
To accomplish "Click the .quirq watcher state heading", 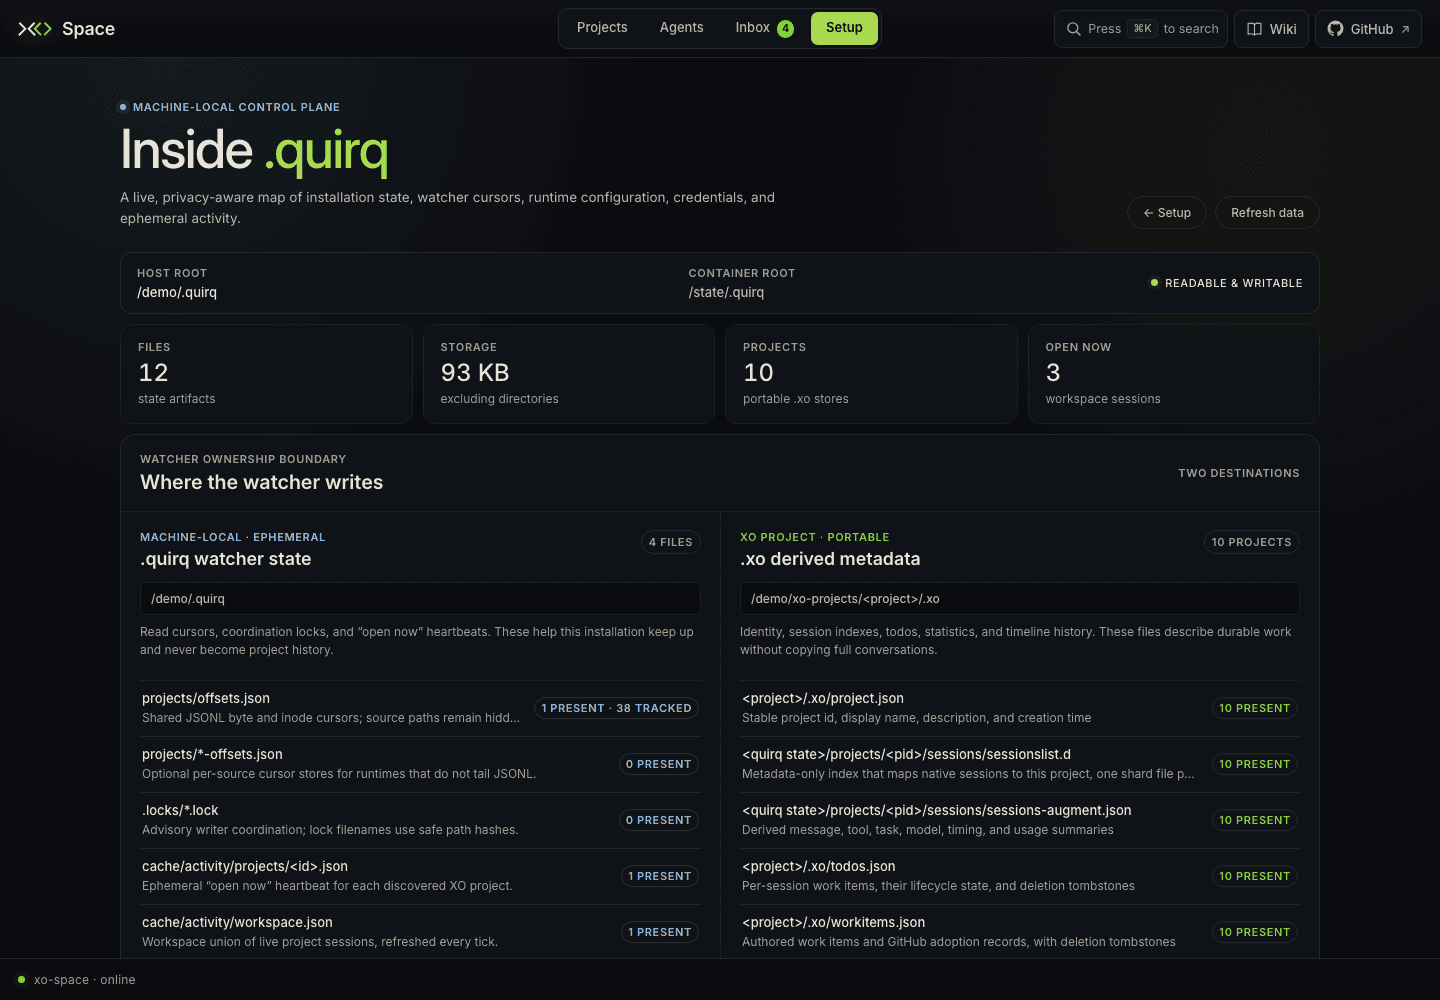I will point(226,559).
